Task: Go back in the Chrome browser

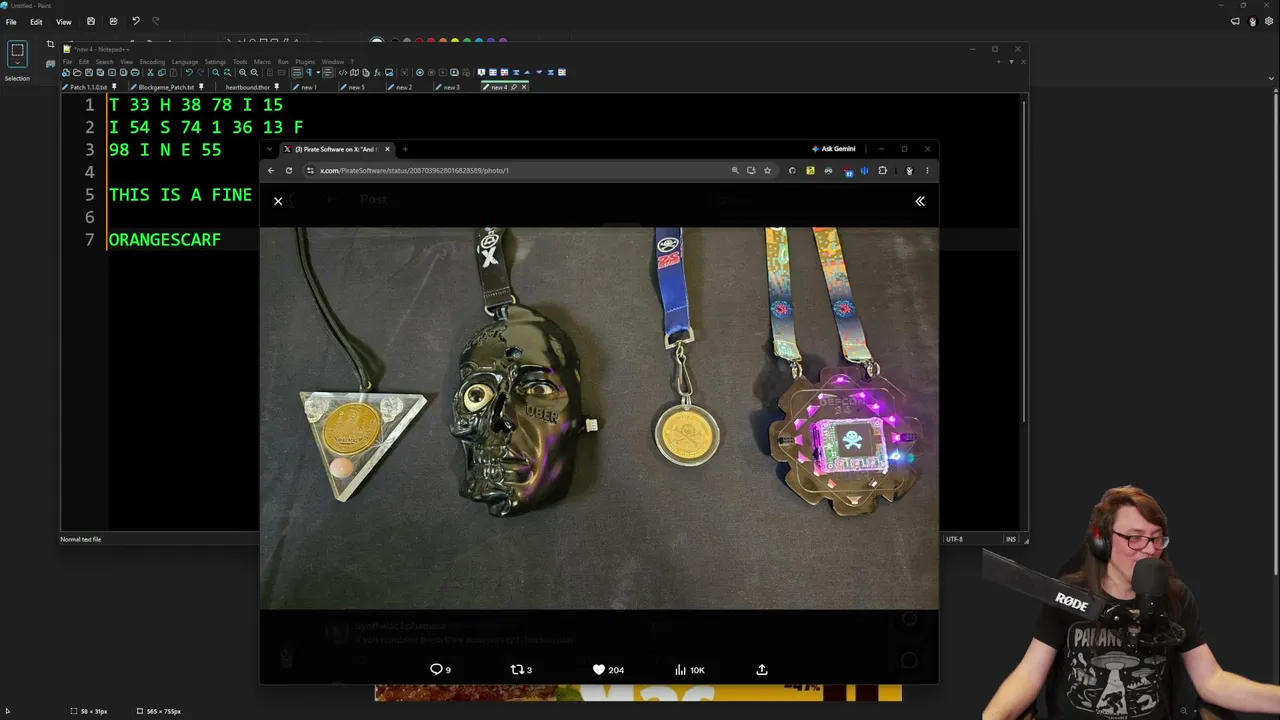Action: coord(270,170)
